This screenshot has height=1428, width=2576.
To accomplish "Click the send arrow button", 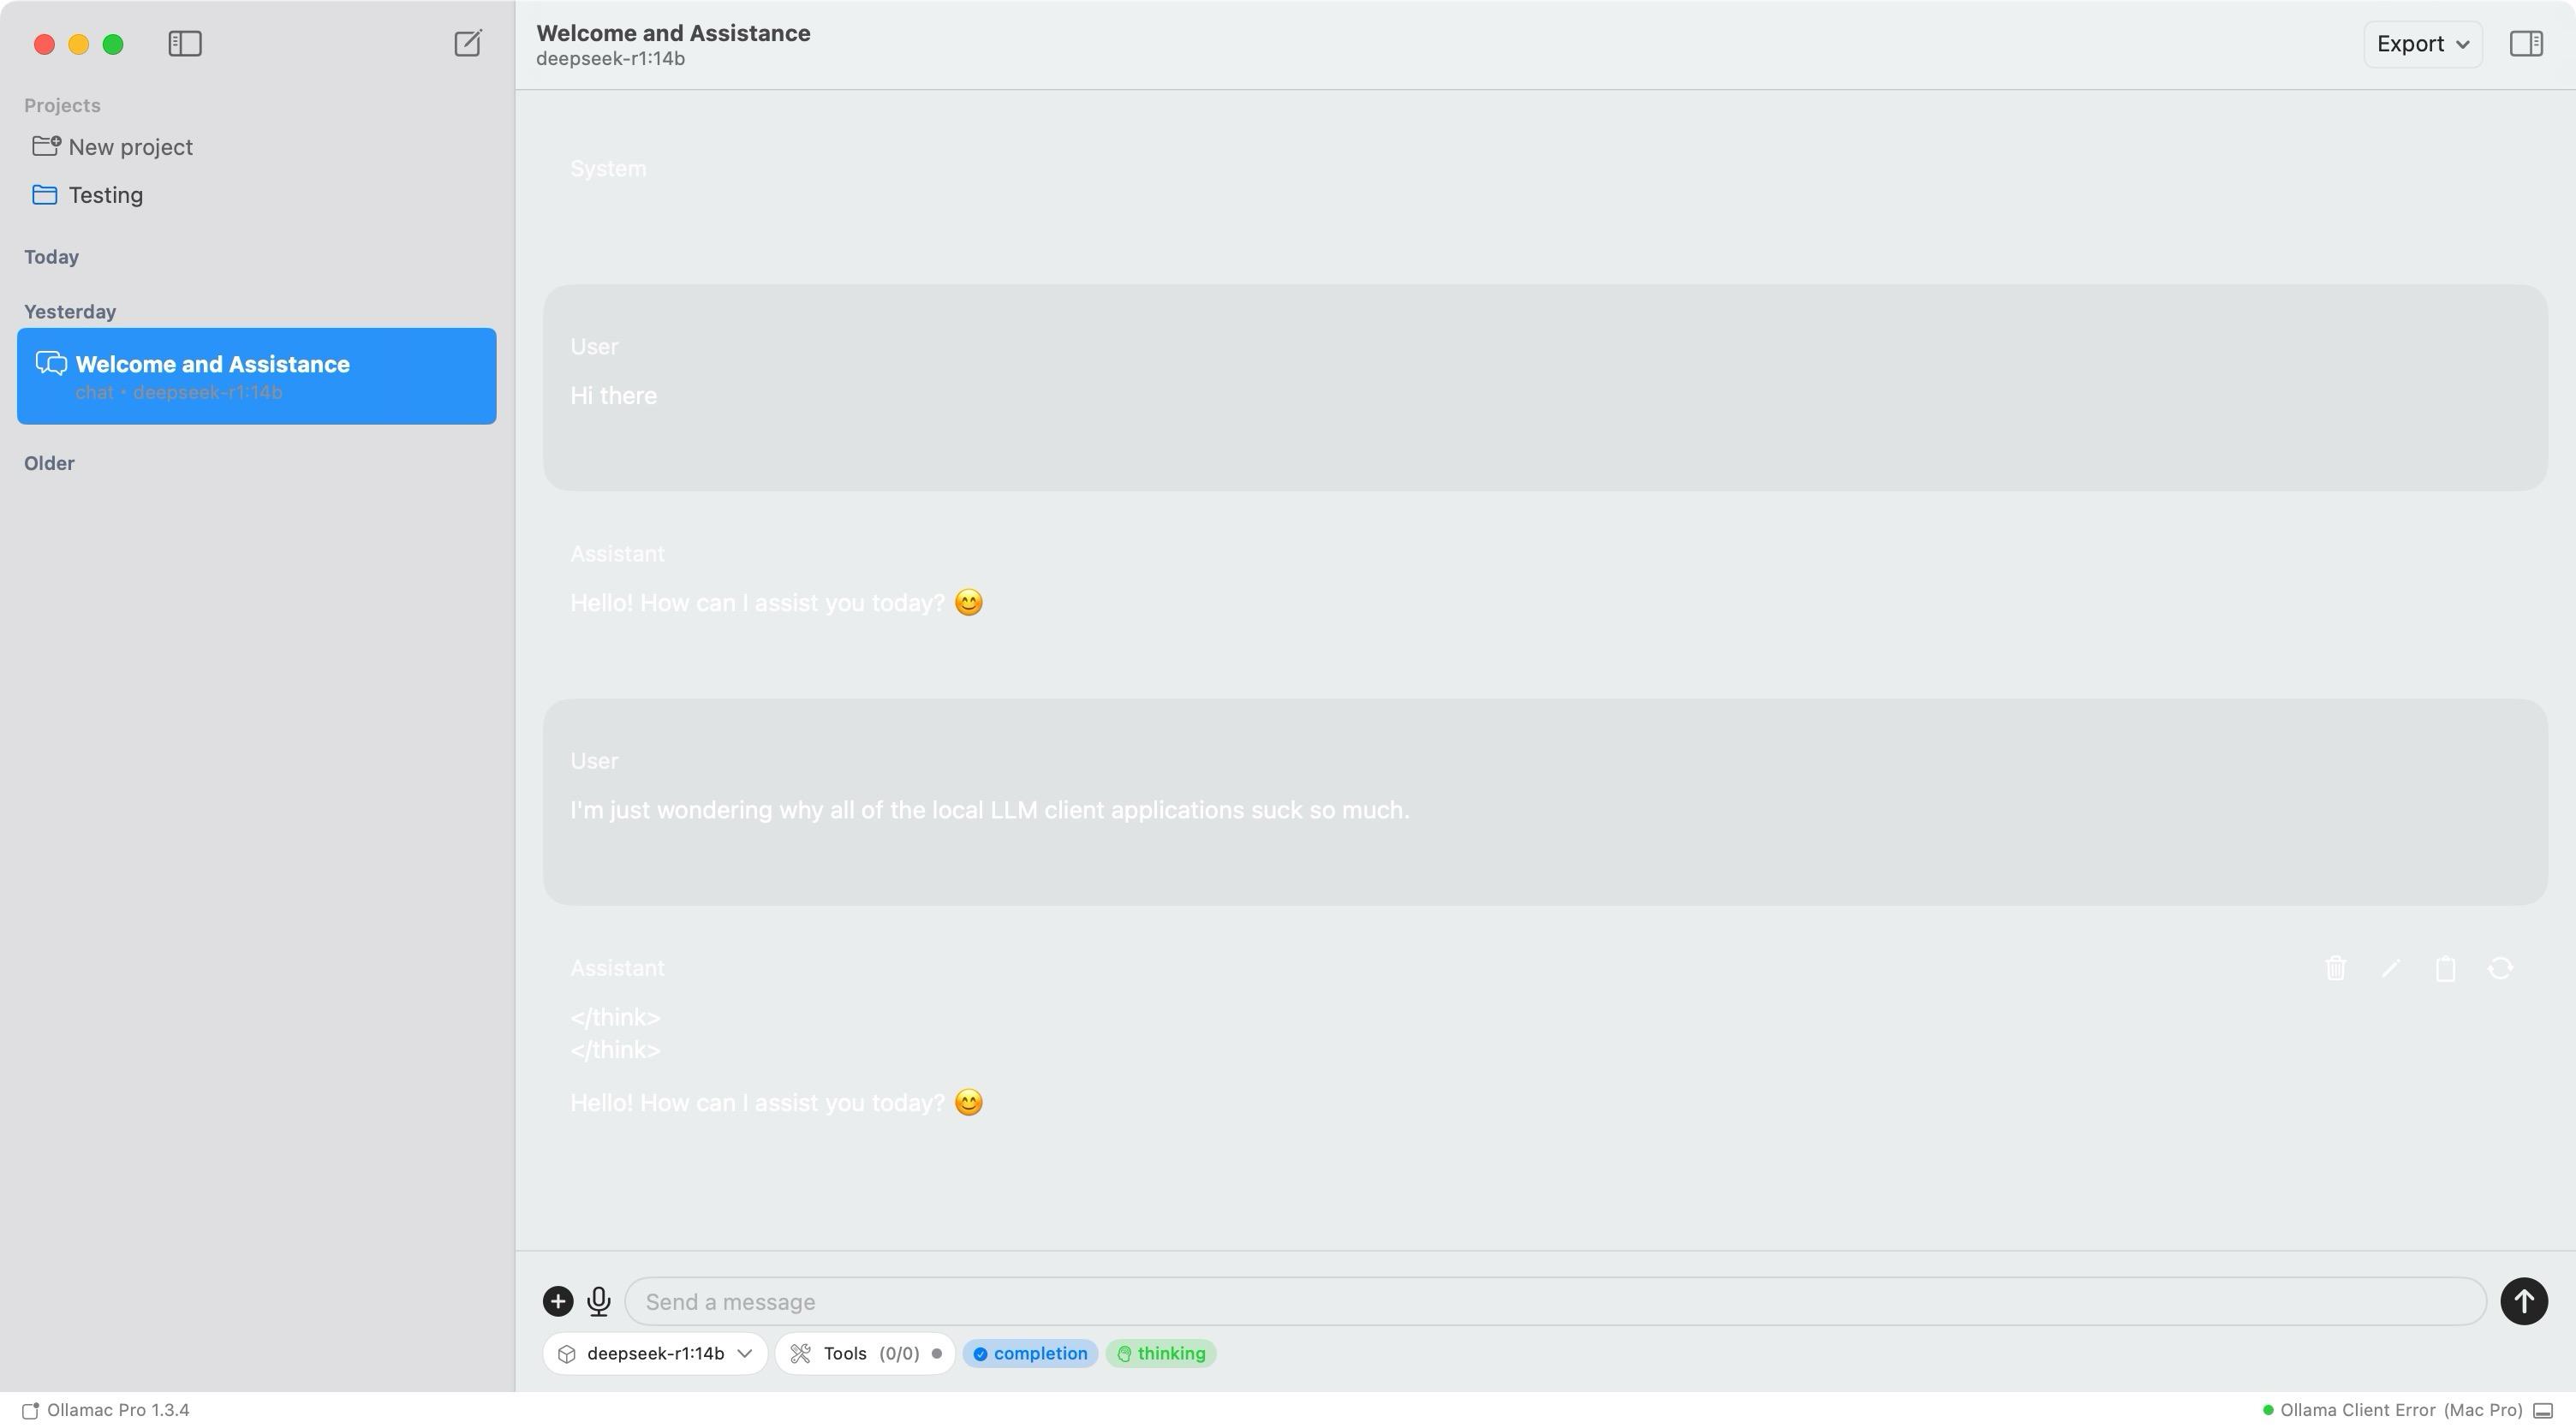I will click(x=2523, y=1301).
